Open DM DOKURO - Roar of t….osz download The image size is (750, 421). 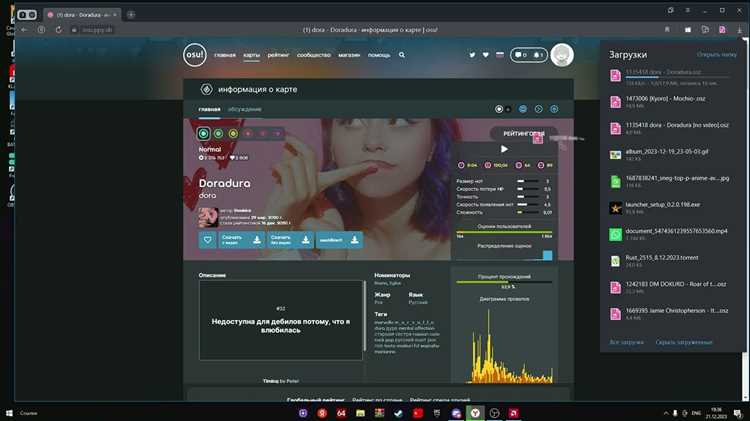pyautogui.click(x=671, y=287)
